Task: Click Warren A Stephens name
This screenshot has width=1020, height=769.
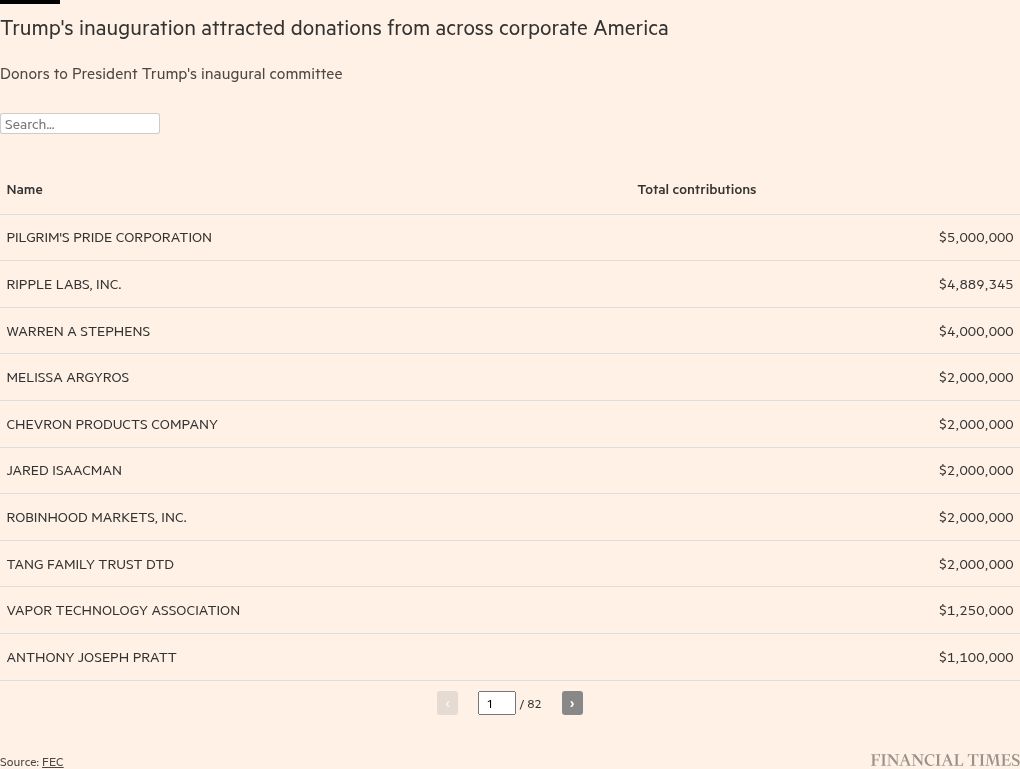Action: coord(78,331)
